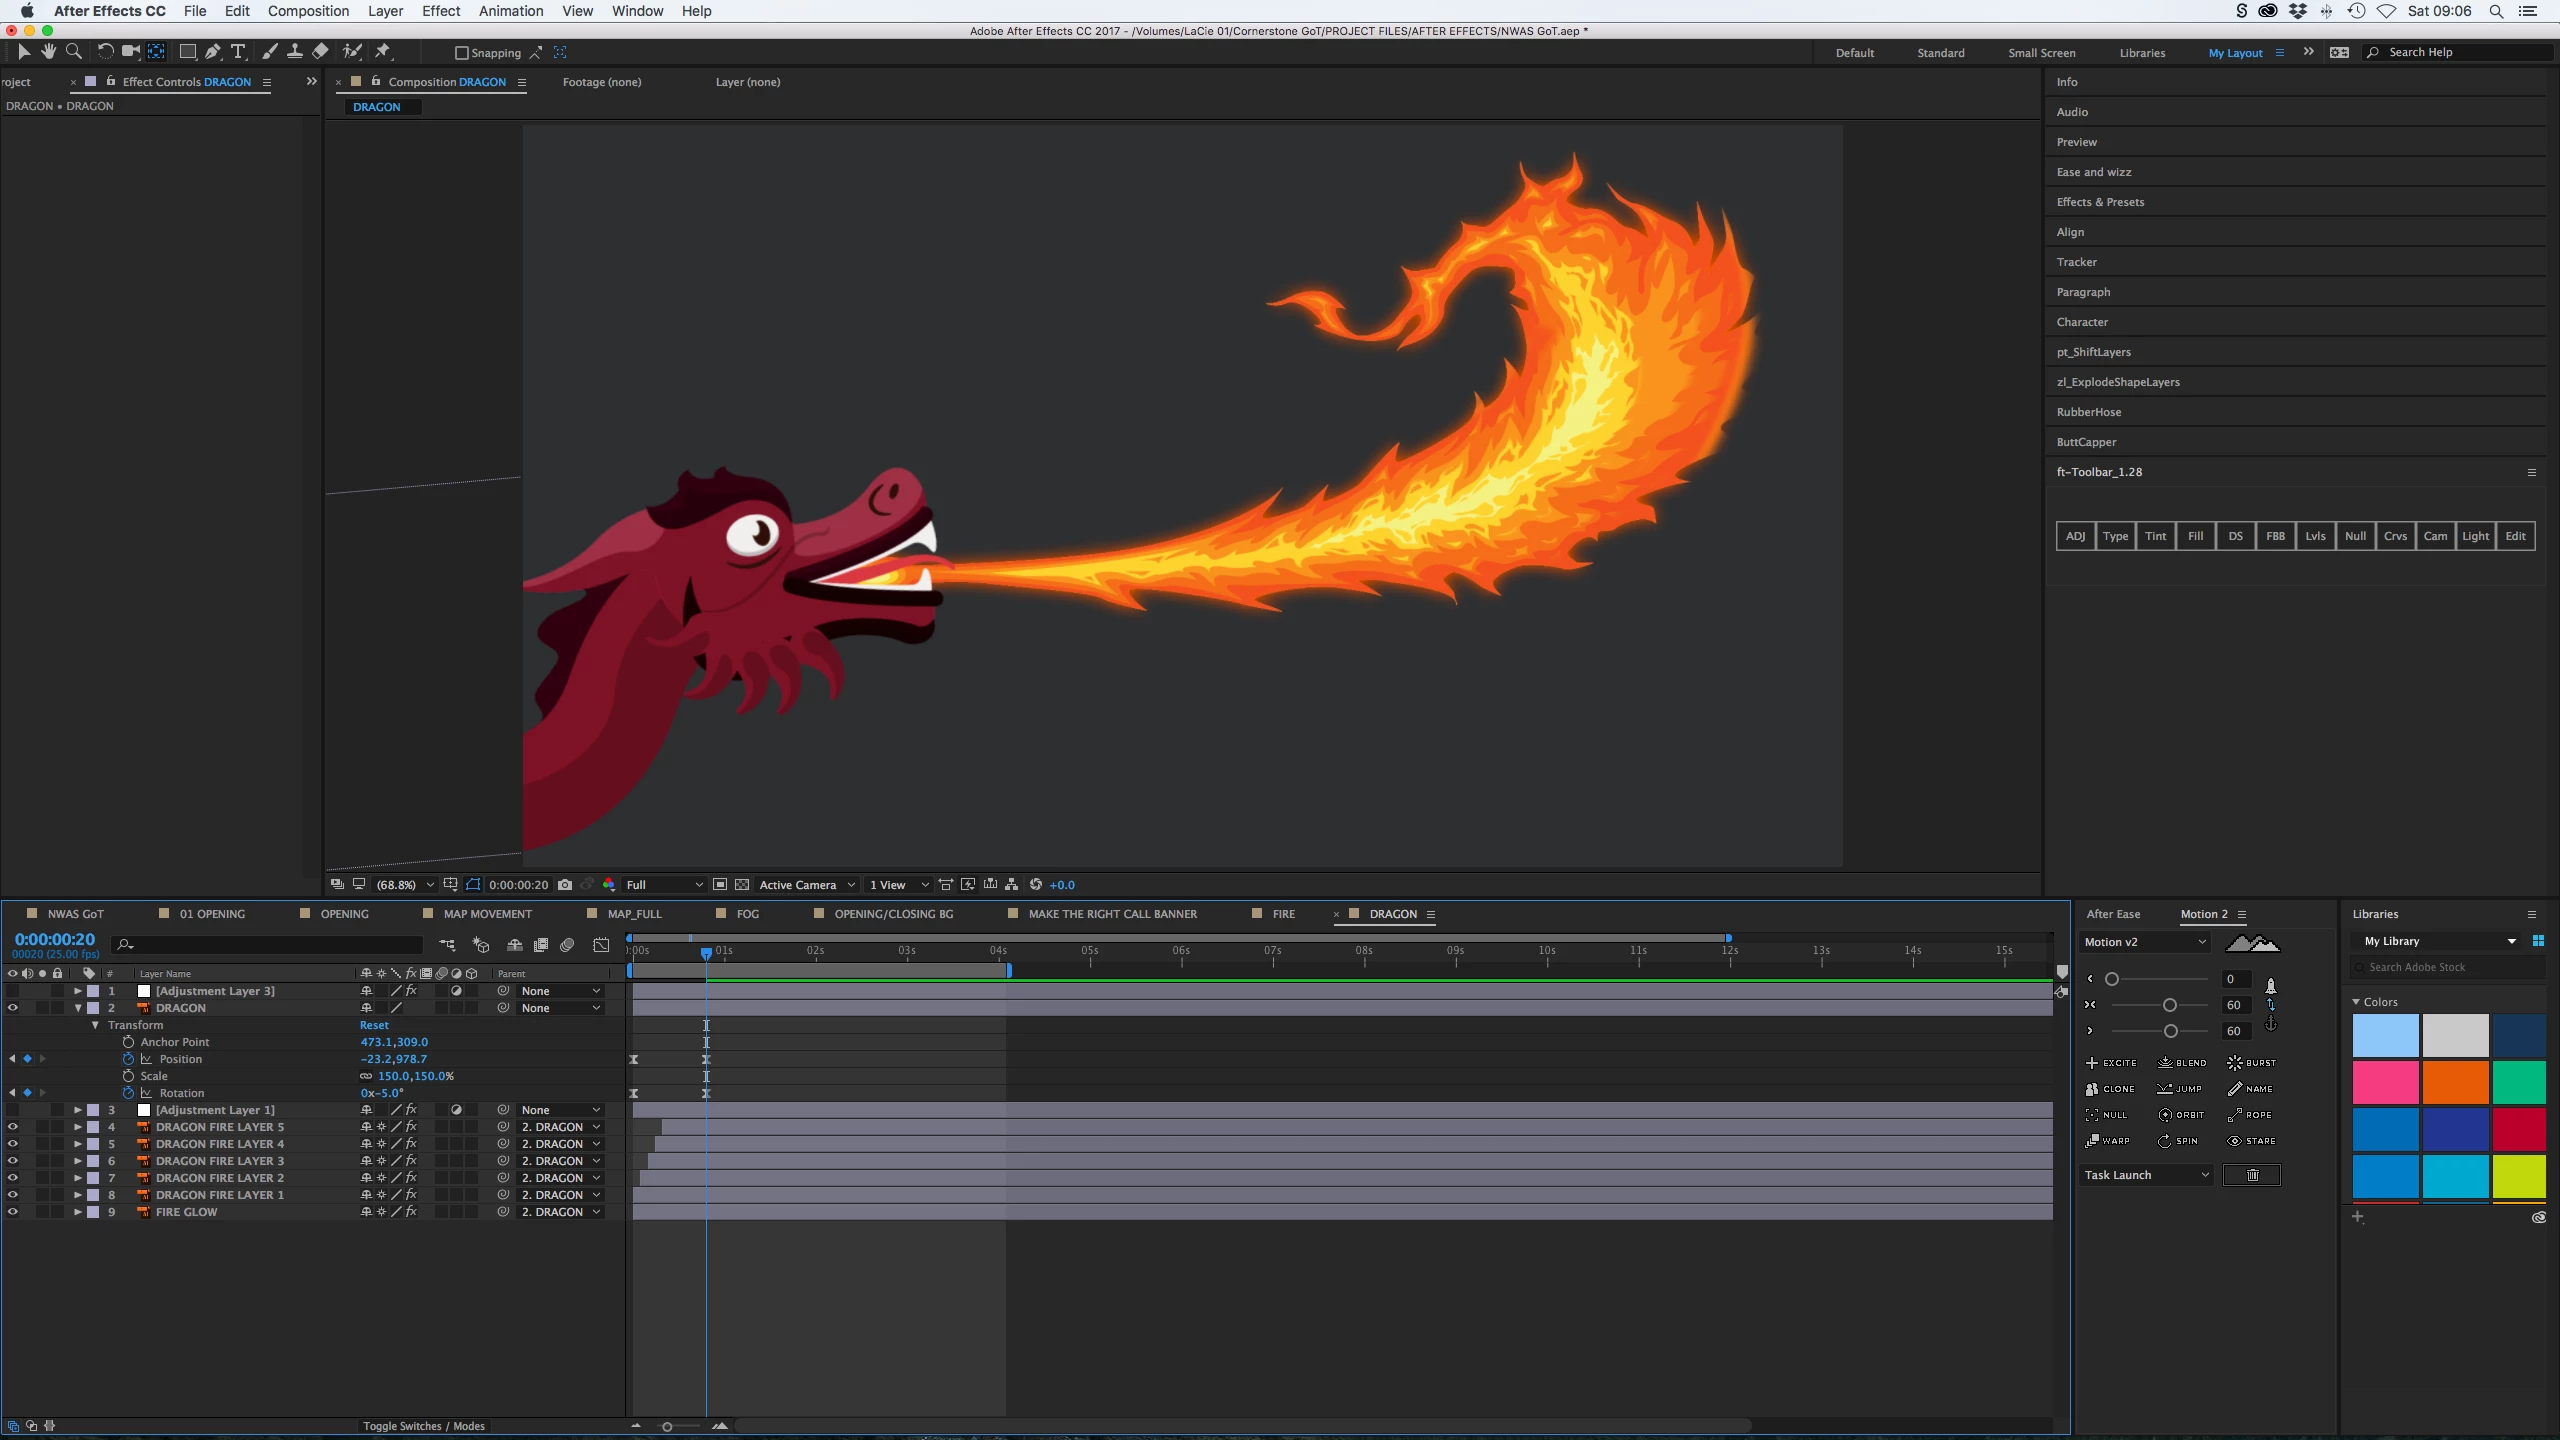The width and height of the screenshot is (2560, 1440).
Task: Hide the FIRE GLOW layer
Action: (13, 1212)
